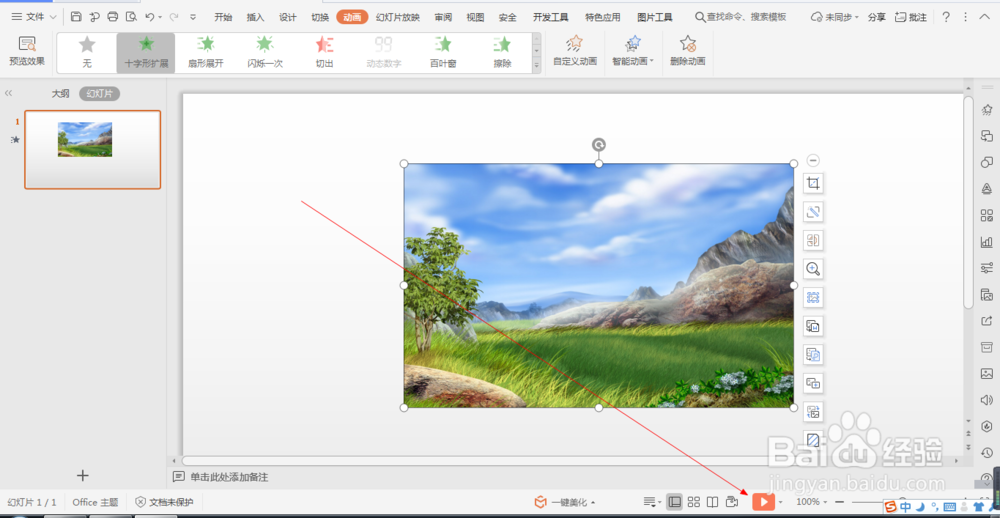Viewport: 1000px width, 518px height.
Task: Click 删除动画 to remove the animation
Action: [688, 52]
